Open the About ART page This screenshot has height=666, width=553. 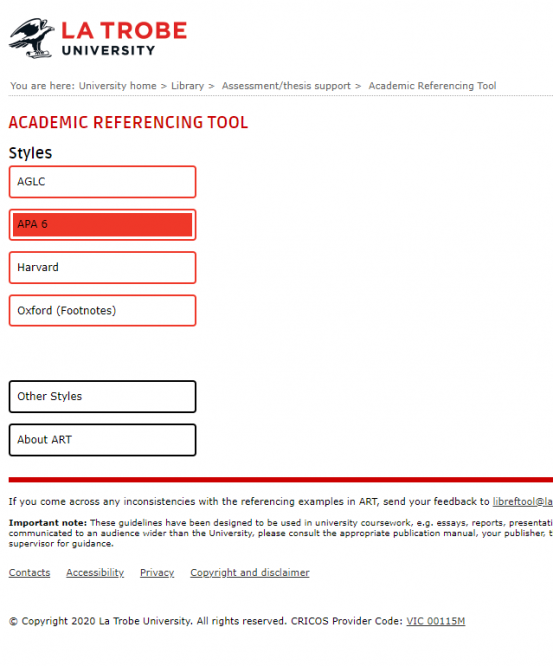click(102, 440)
